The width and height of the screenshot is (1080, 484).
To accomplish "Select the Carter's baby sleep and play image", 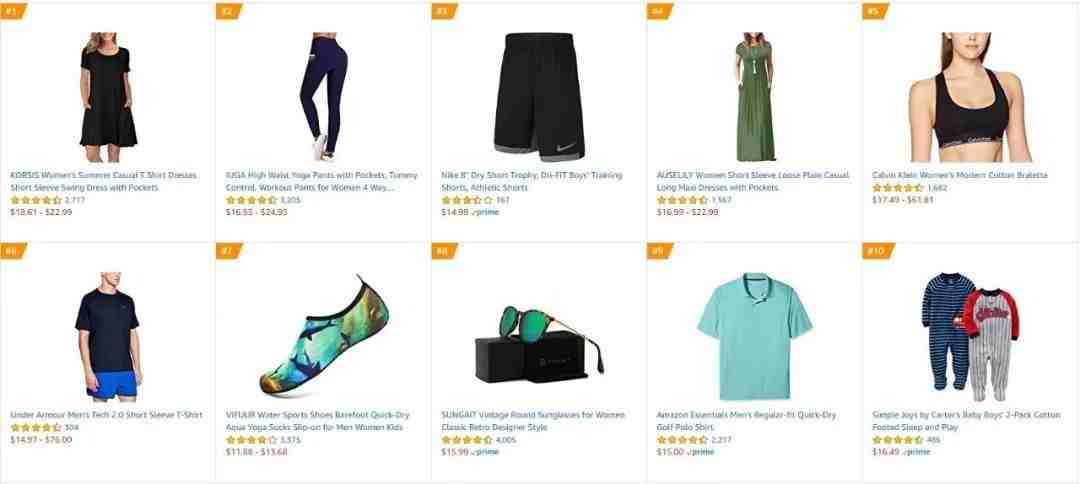I will click(970, 336).
